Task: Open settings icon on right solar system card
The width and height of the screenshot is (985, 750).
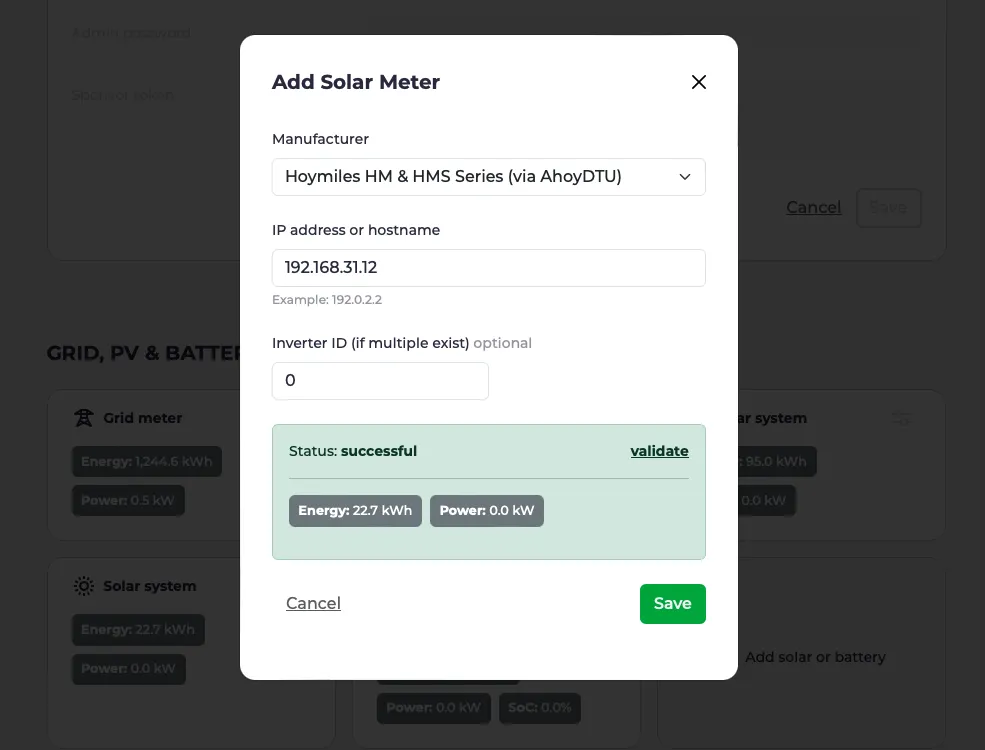Action: (901, 418)
